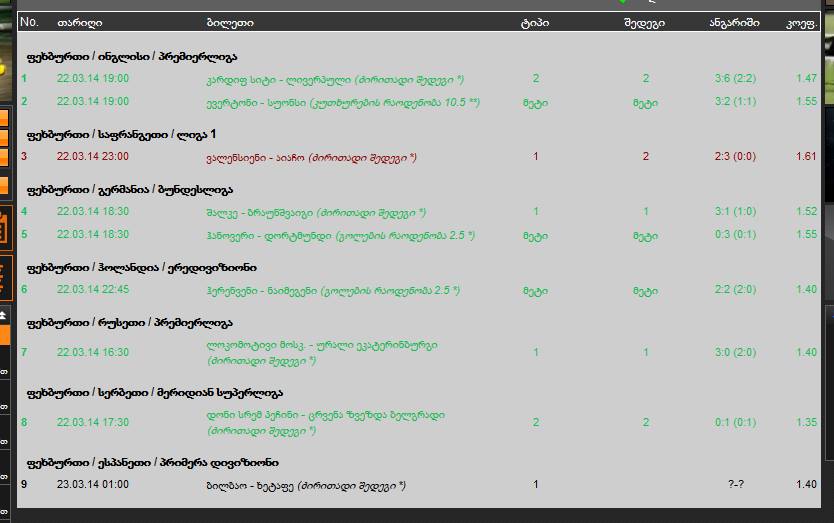Viewport: 834px width, 523px height.
Task: Click coefficient '1.47' in row 1
Action: (806, 78)
